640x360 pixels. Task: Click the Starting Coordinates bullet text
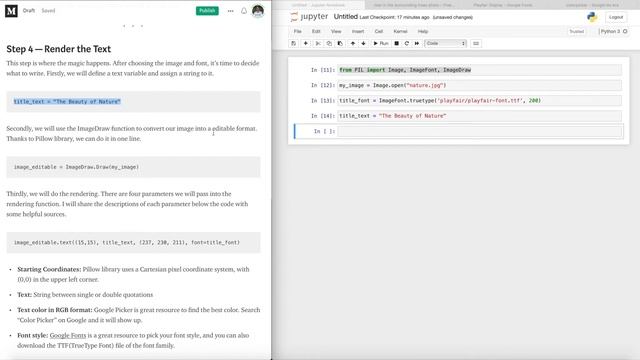(x=133, y=274)
